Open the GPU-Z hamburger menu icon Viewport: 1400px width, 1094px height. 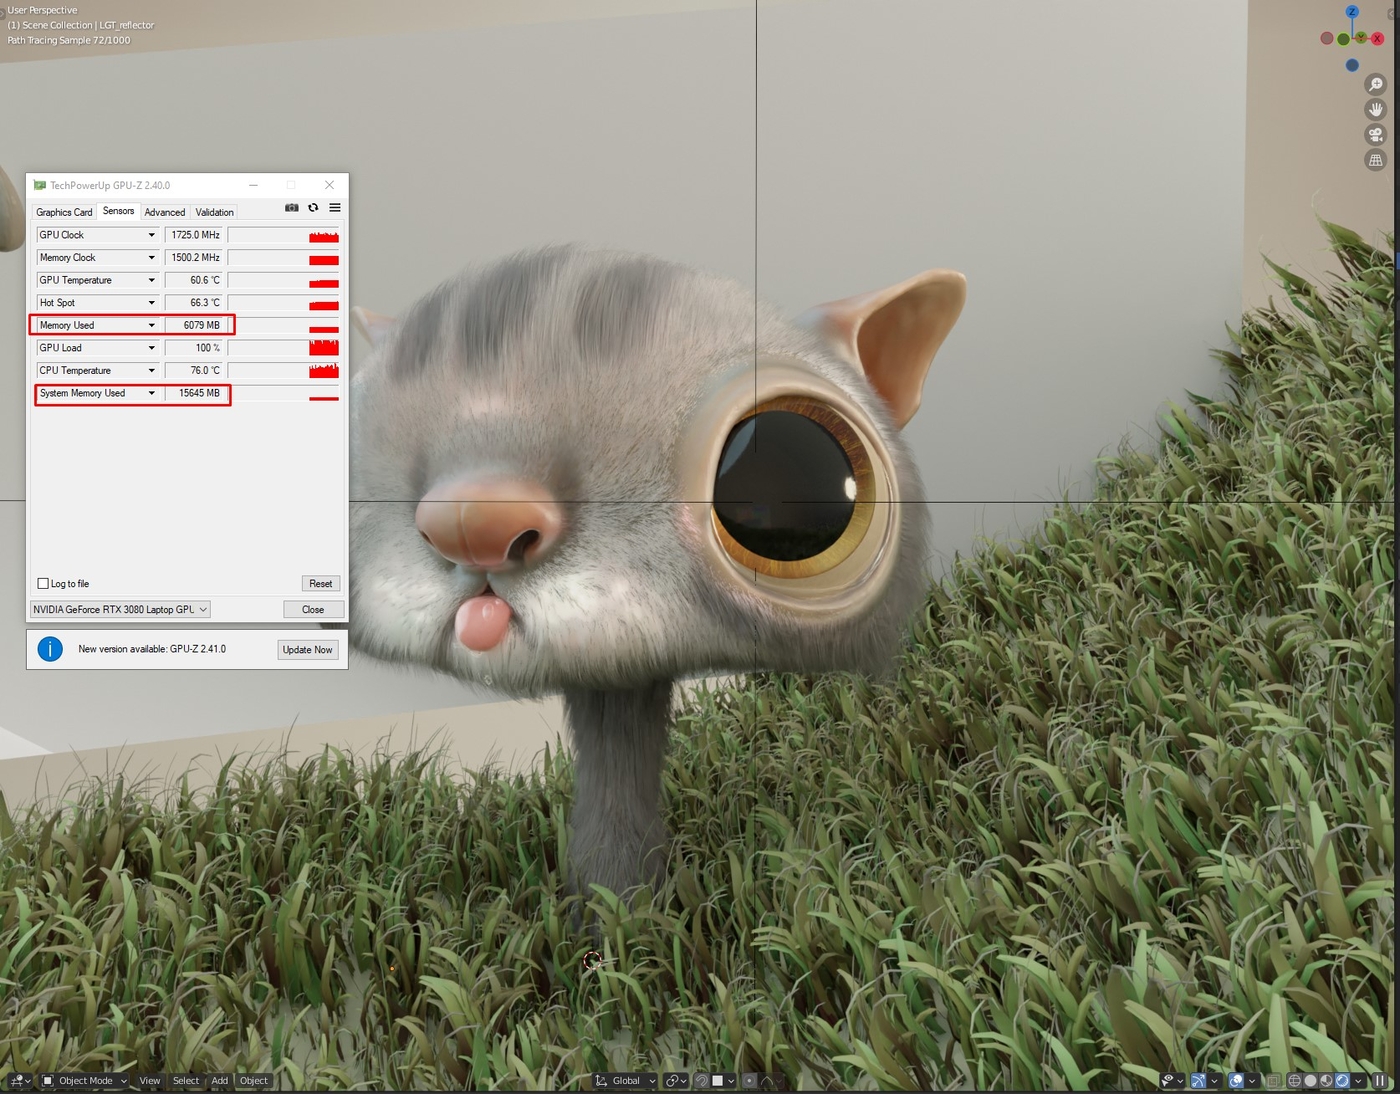pyautogui.click(x=335, y=208)
